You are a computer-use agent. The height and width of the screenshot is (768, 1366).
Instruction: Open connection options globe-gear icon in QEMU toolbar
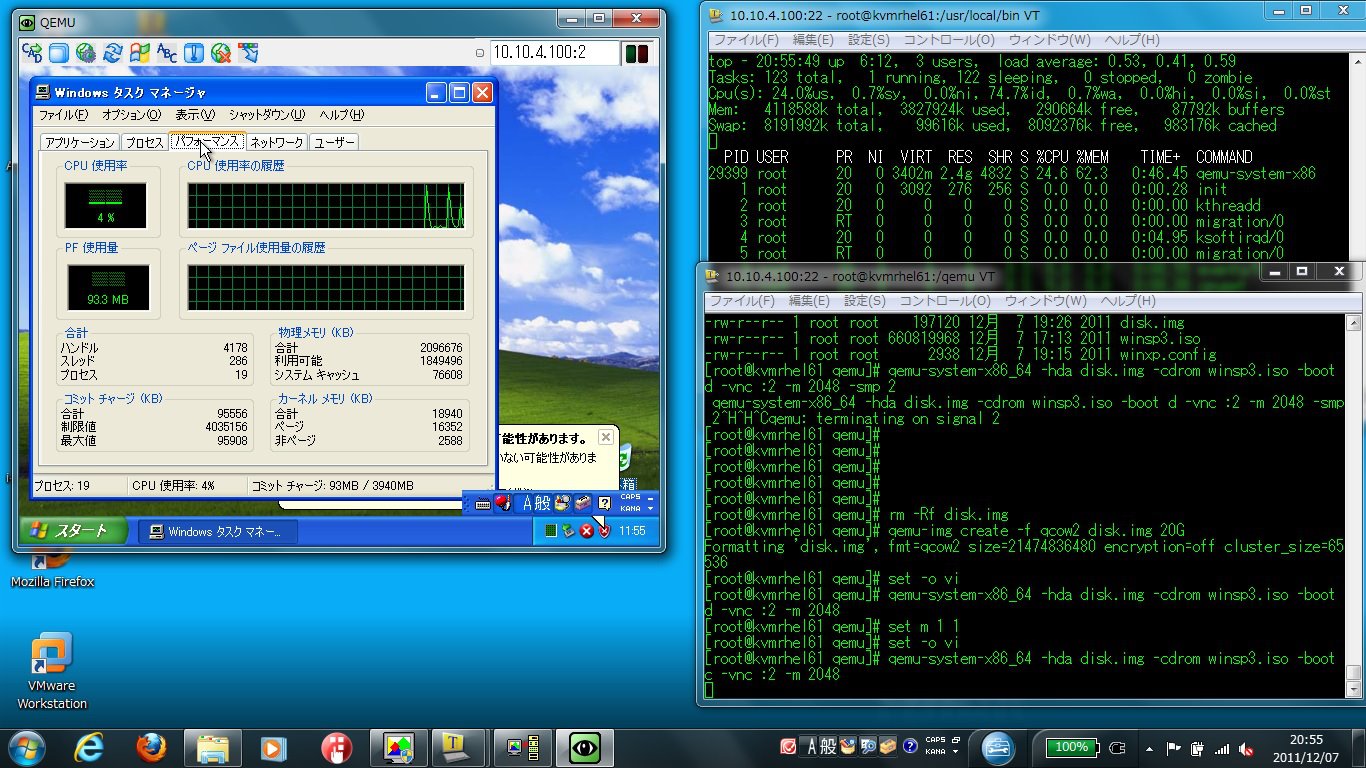[x=85, y=52]
